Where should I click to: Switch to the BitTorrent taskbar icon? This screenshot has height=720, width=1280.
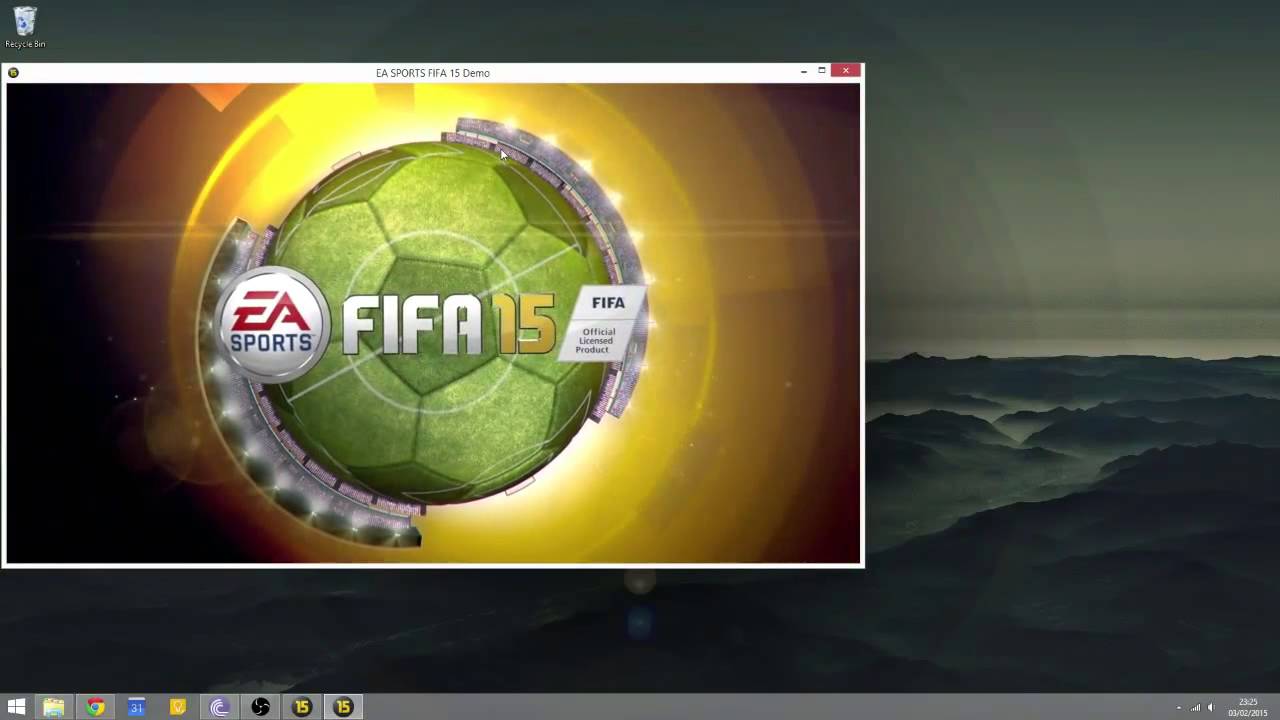pos(219,707)
